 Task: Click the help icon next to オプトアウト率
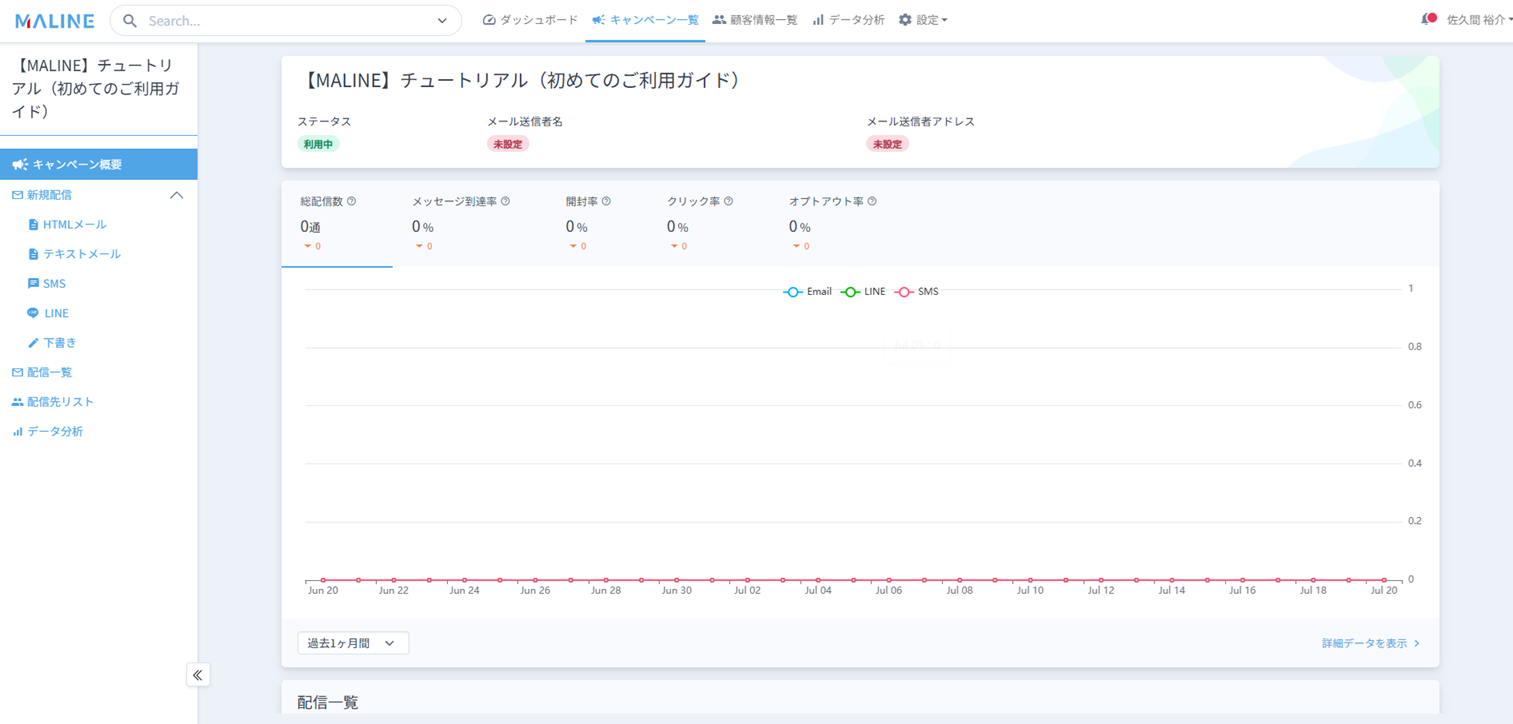872,202
